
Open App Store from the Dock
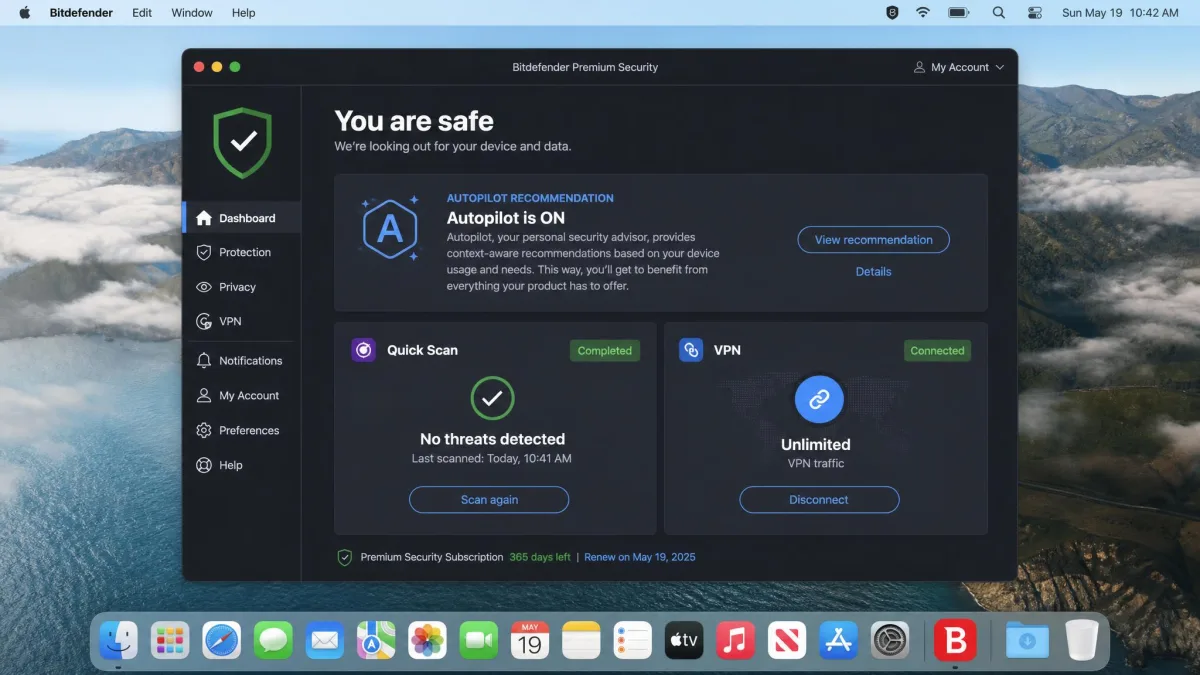(x=838, y=640)
